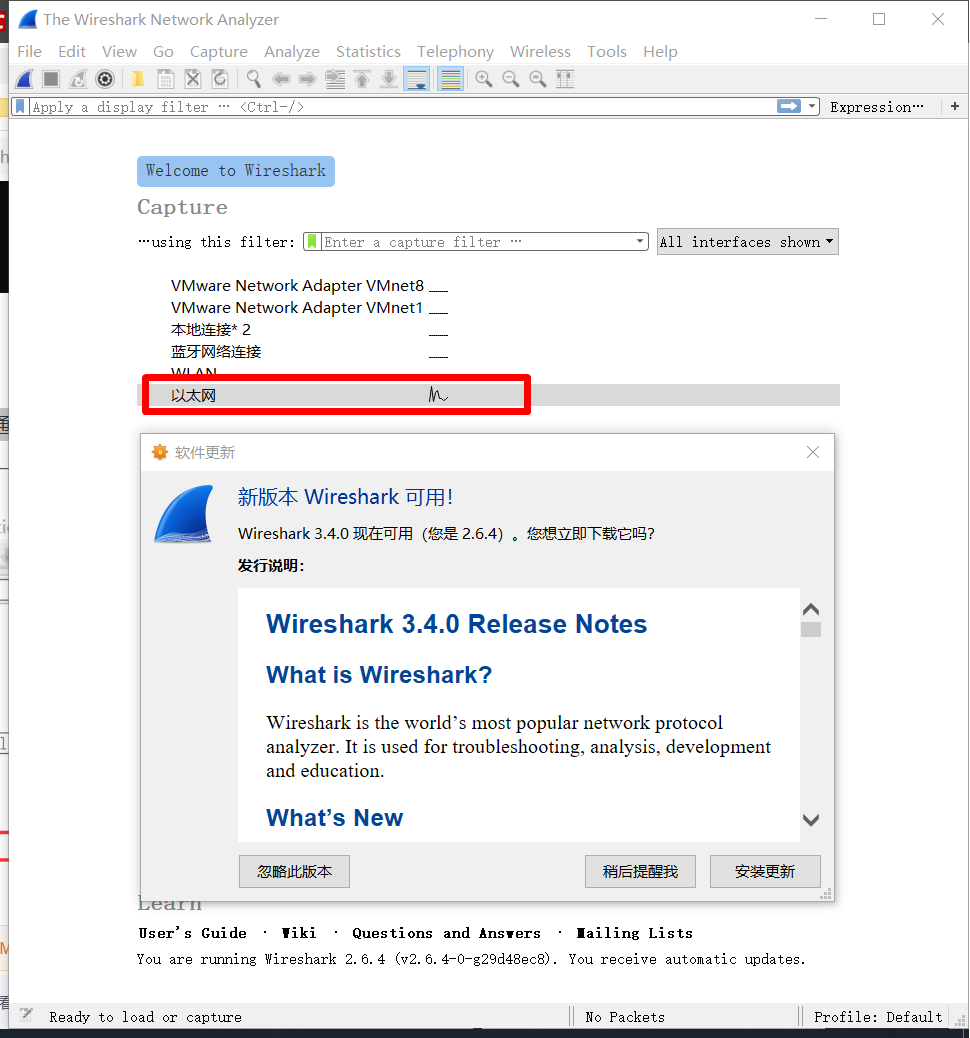Go to next packet arrow
Viewport: 970px width, 1038px height.
[x=308, y=79]
